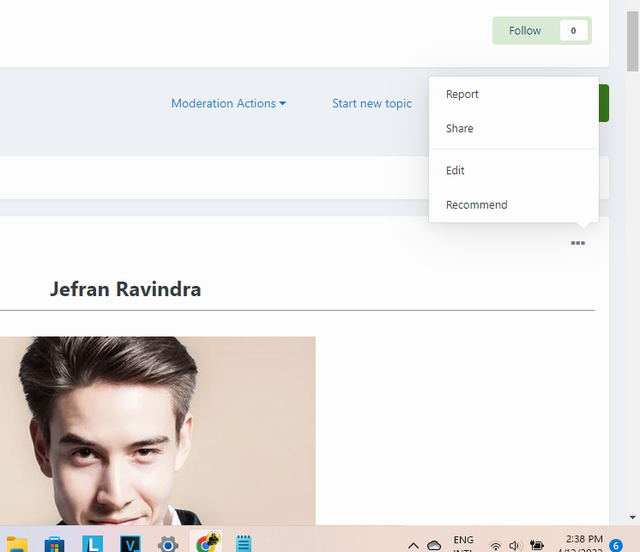Click the Follow button
This screenshot has height=552, width=640.
coord(542,31)
